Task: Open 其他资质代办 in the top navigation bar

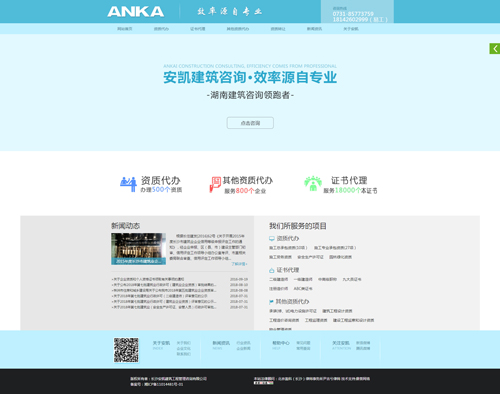Action: pyautogui.click(x=238, y=29)
